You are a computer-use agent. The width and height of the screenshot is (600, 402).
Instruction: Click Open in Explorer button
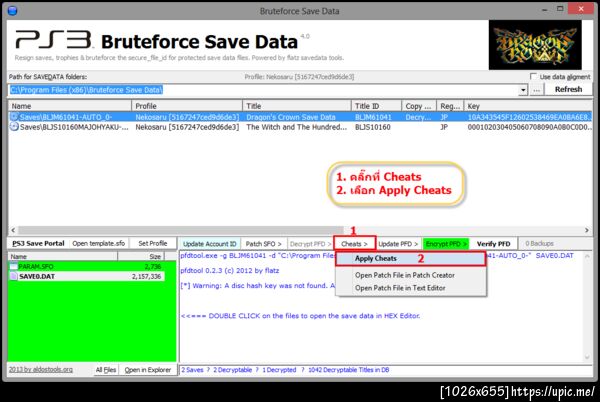[x=148, y=370]
